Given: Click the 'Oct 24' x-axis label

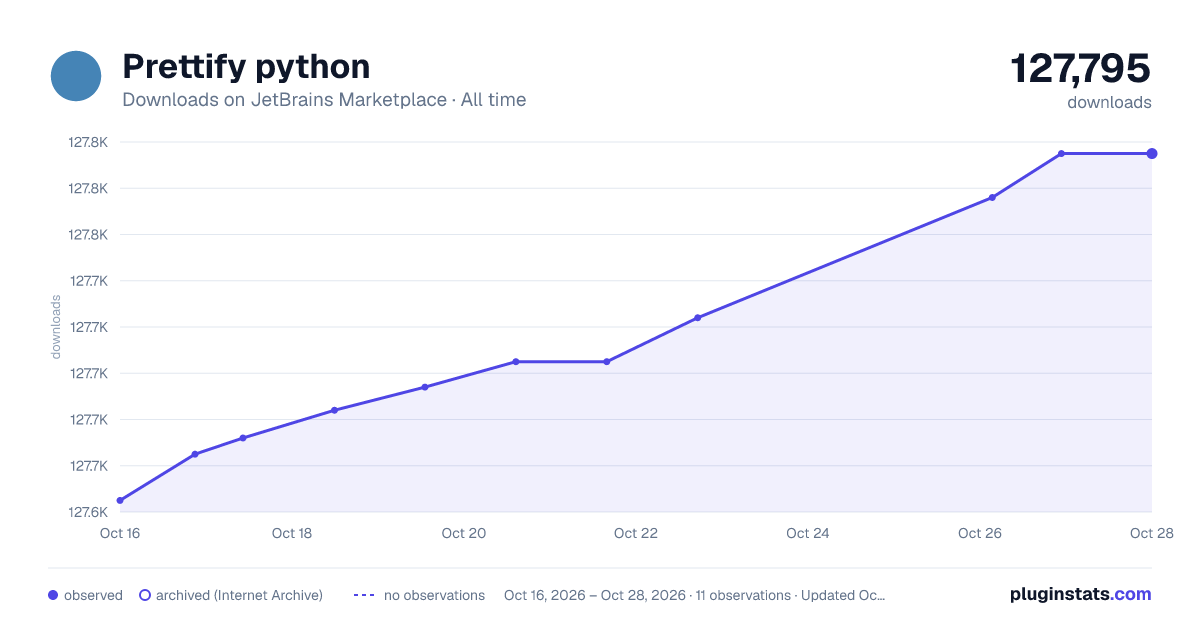Looking at the screenshot, I should (x=808, y=533).
